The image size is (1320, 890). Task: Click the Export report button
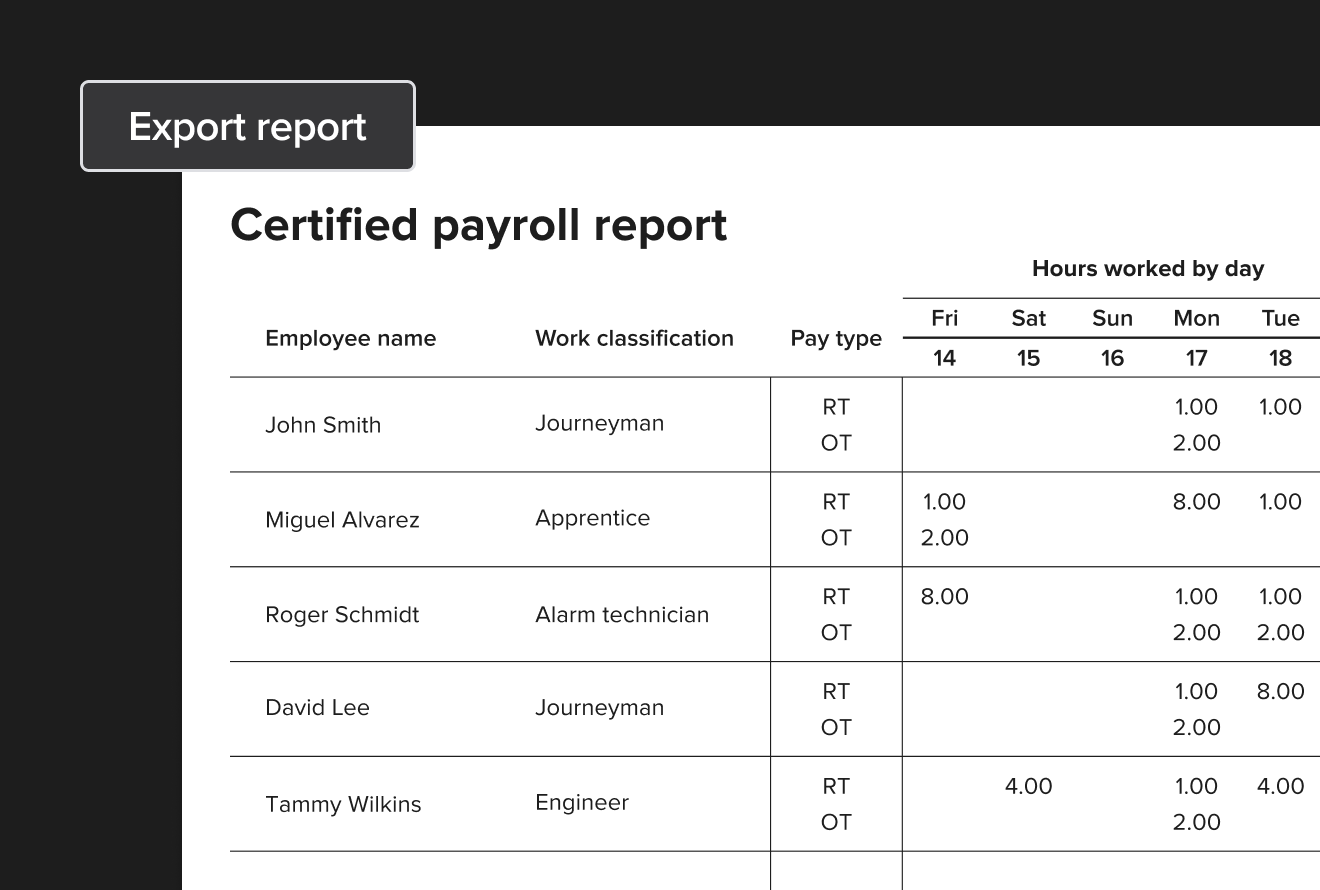coord(248,126)
